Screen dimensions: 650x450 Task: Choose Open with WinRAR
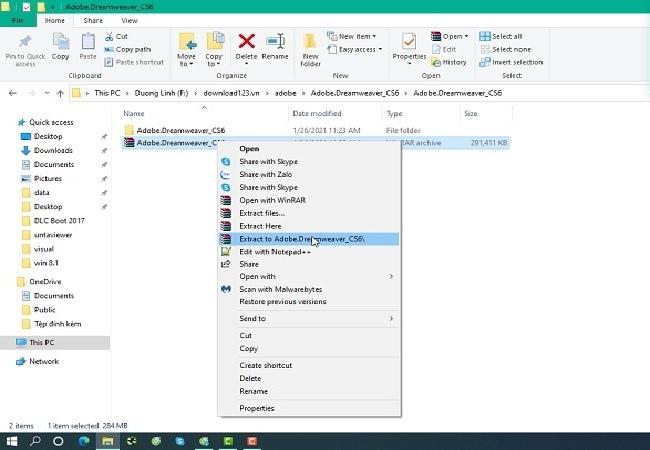point(309,200)
